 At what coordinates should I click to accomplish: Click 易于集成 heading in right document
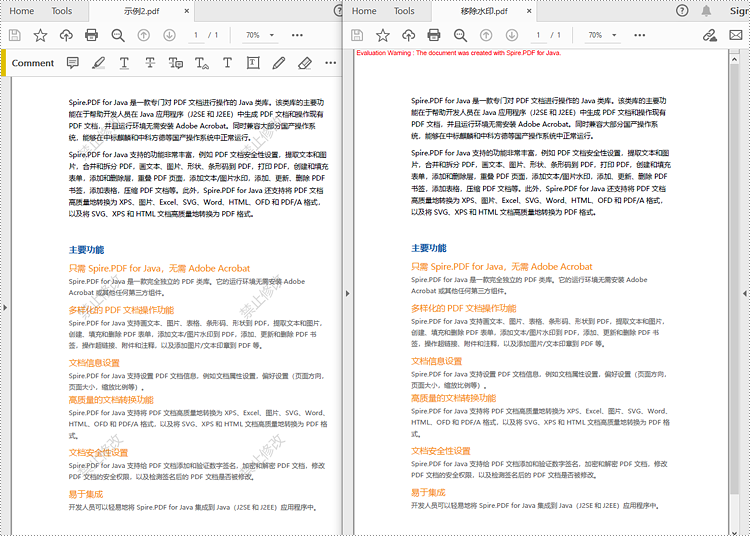point(428,492)
